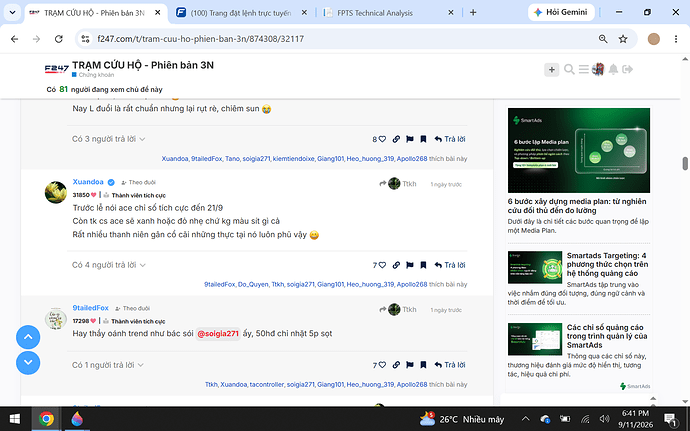Open the Windows notification center icon
This screenshot has width=690, height=431.
click(670, 419)
